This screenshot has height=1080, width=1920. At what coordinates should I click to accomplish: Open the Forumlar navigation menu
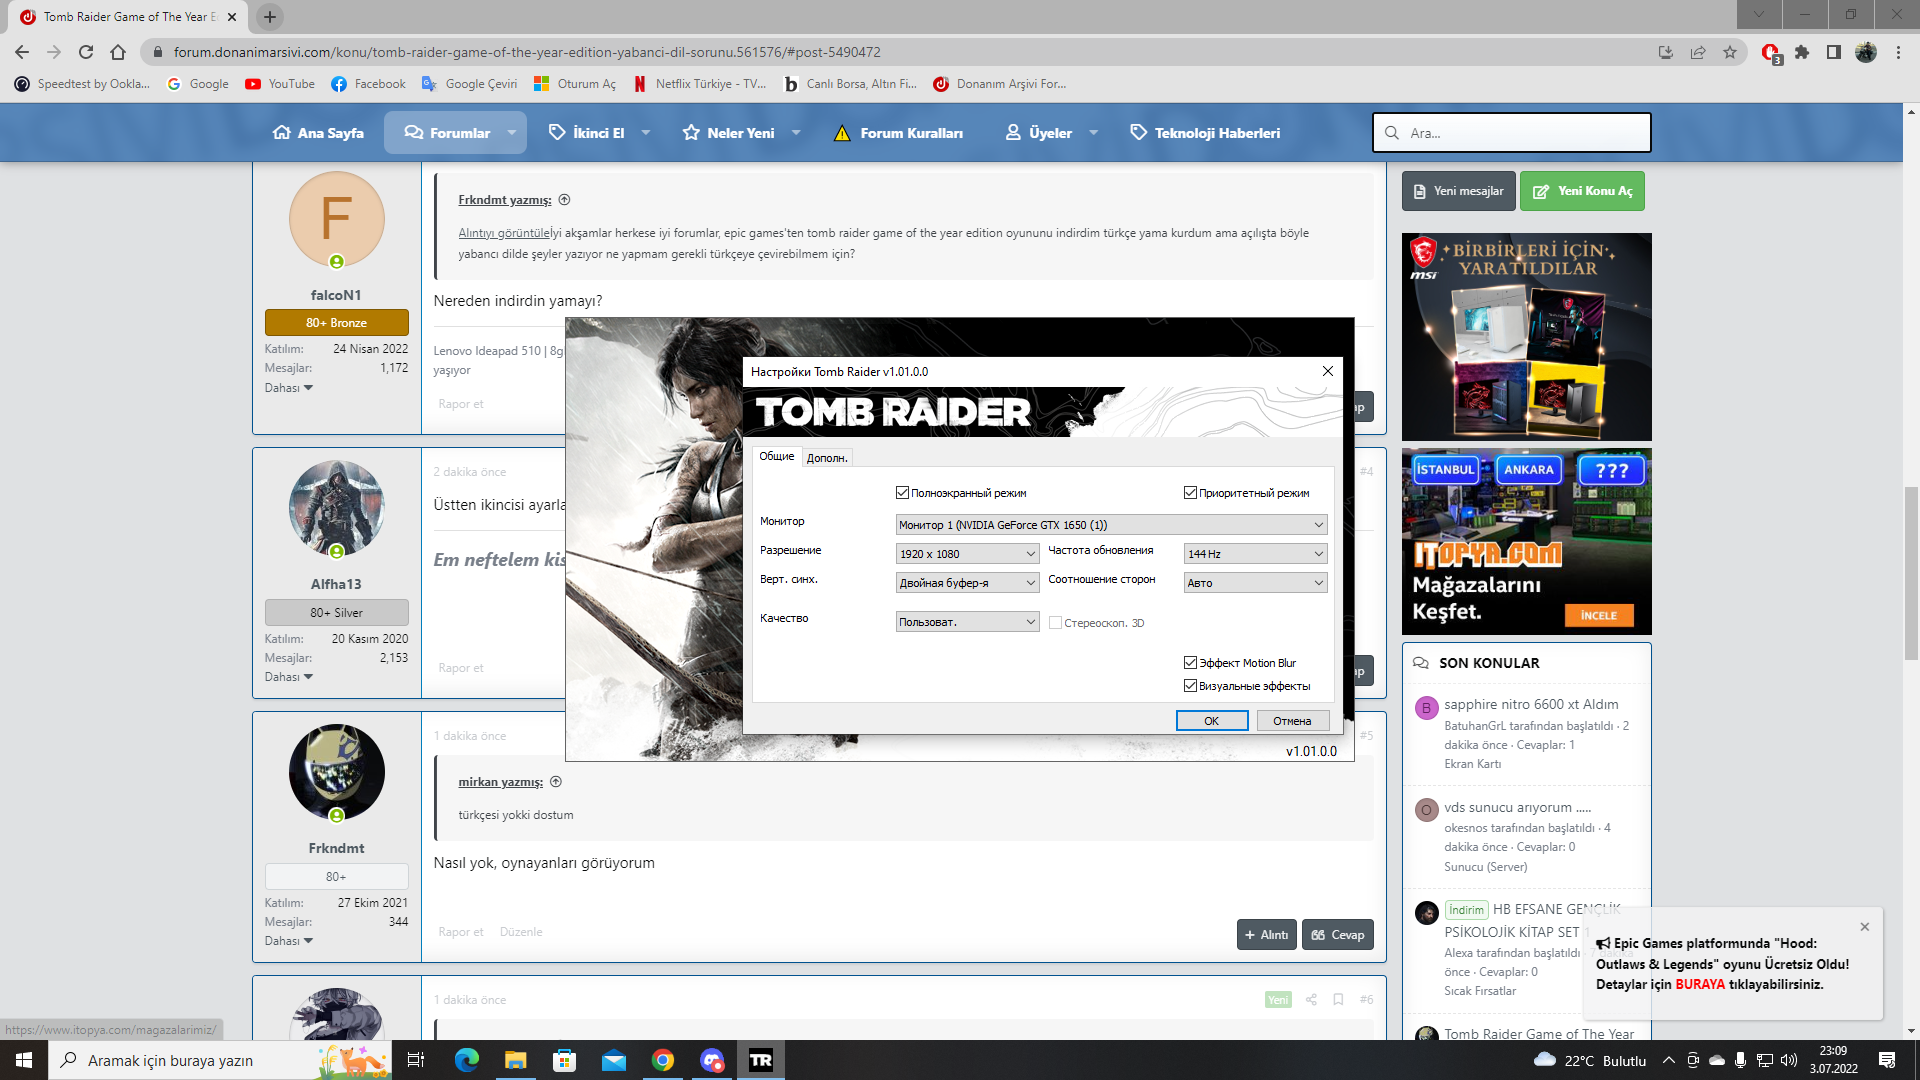(x=459, y=133)
